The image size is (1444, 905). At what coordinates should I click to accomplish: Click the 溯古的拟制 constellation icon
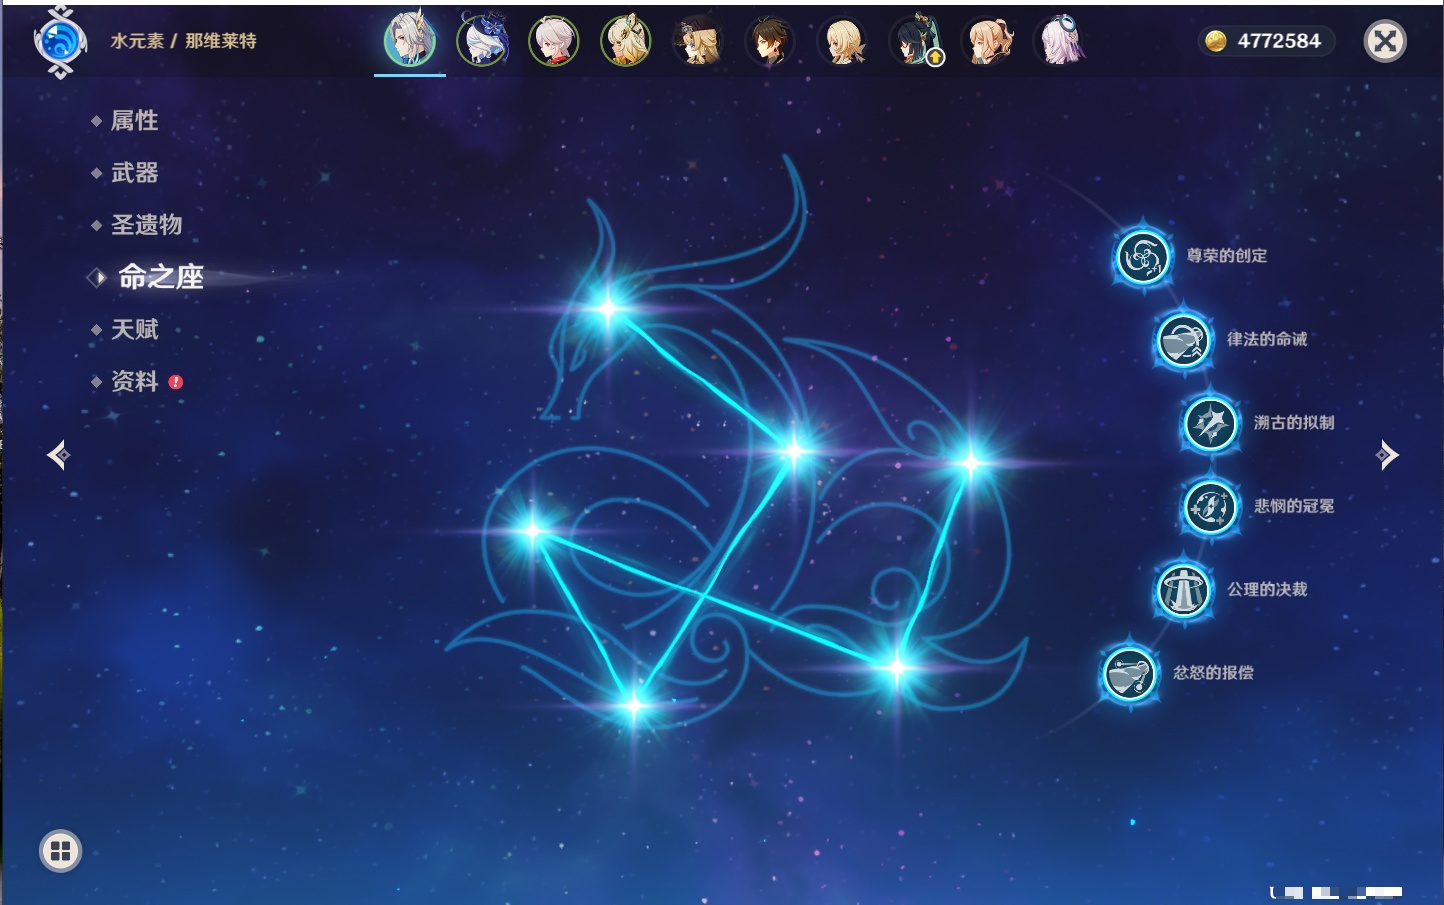point(1210,423)
